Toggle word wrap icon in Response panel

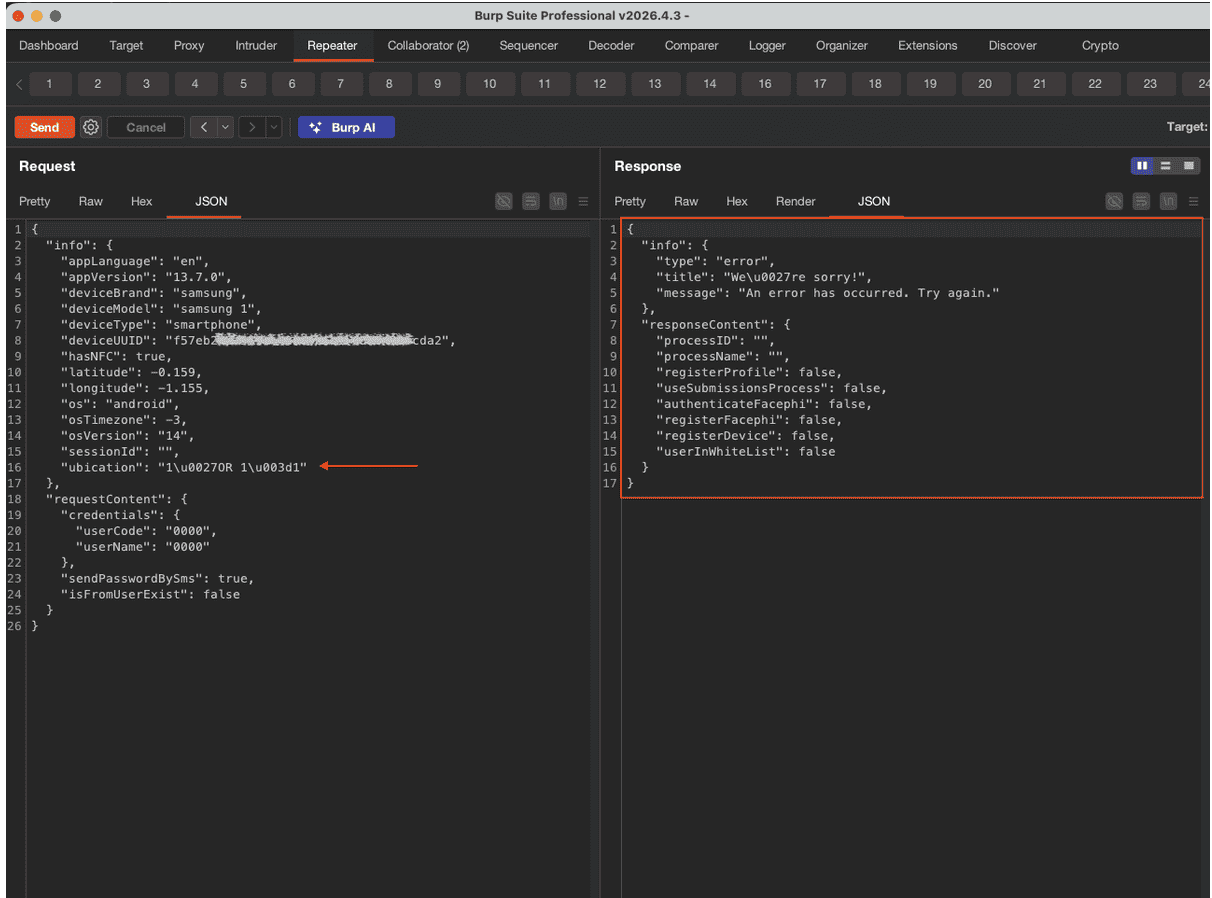[1141, 201]
